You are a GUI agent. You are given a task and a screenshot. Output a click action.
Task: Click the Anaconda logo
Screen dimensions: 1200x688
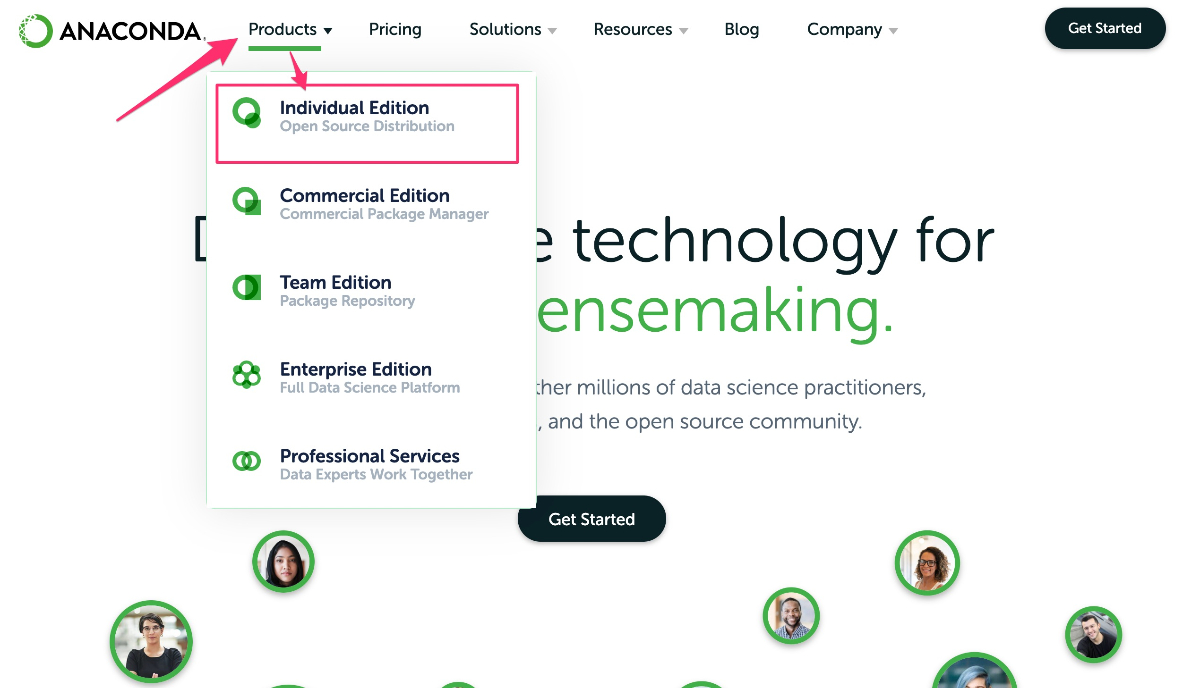110,31
